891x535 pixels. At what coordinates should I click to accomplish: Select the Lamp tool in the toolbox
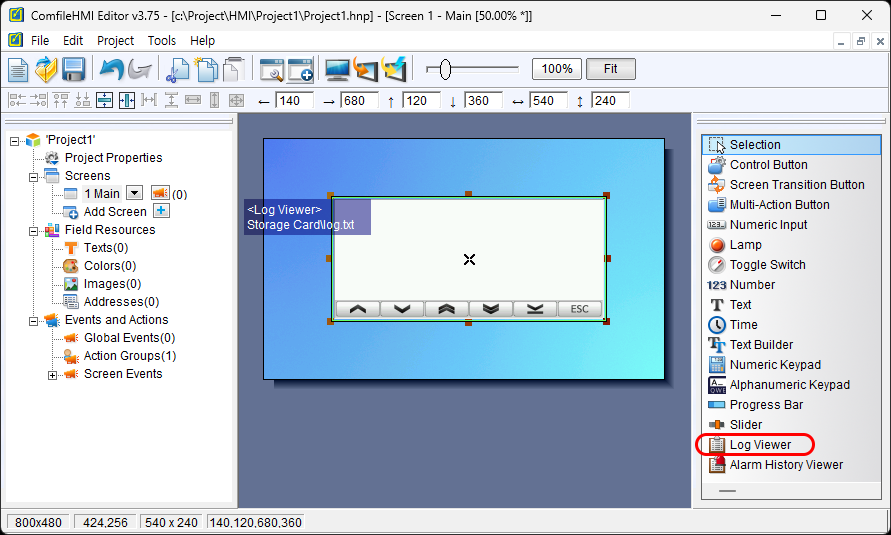tap(745, 245)
